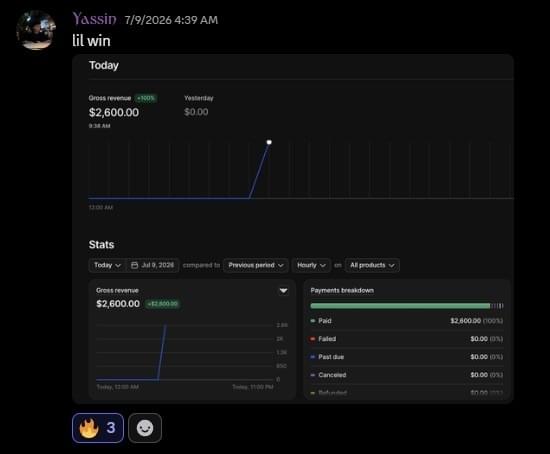Click the blue Past due legend marker

[x=313, y=357]
